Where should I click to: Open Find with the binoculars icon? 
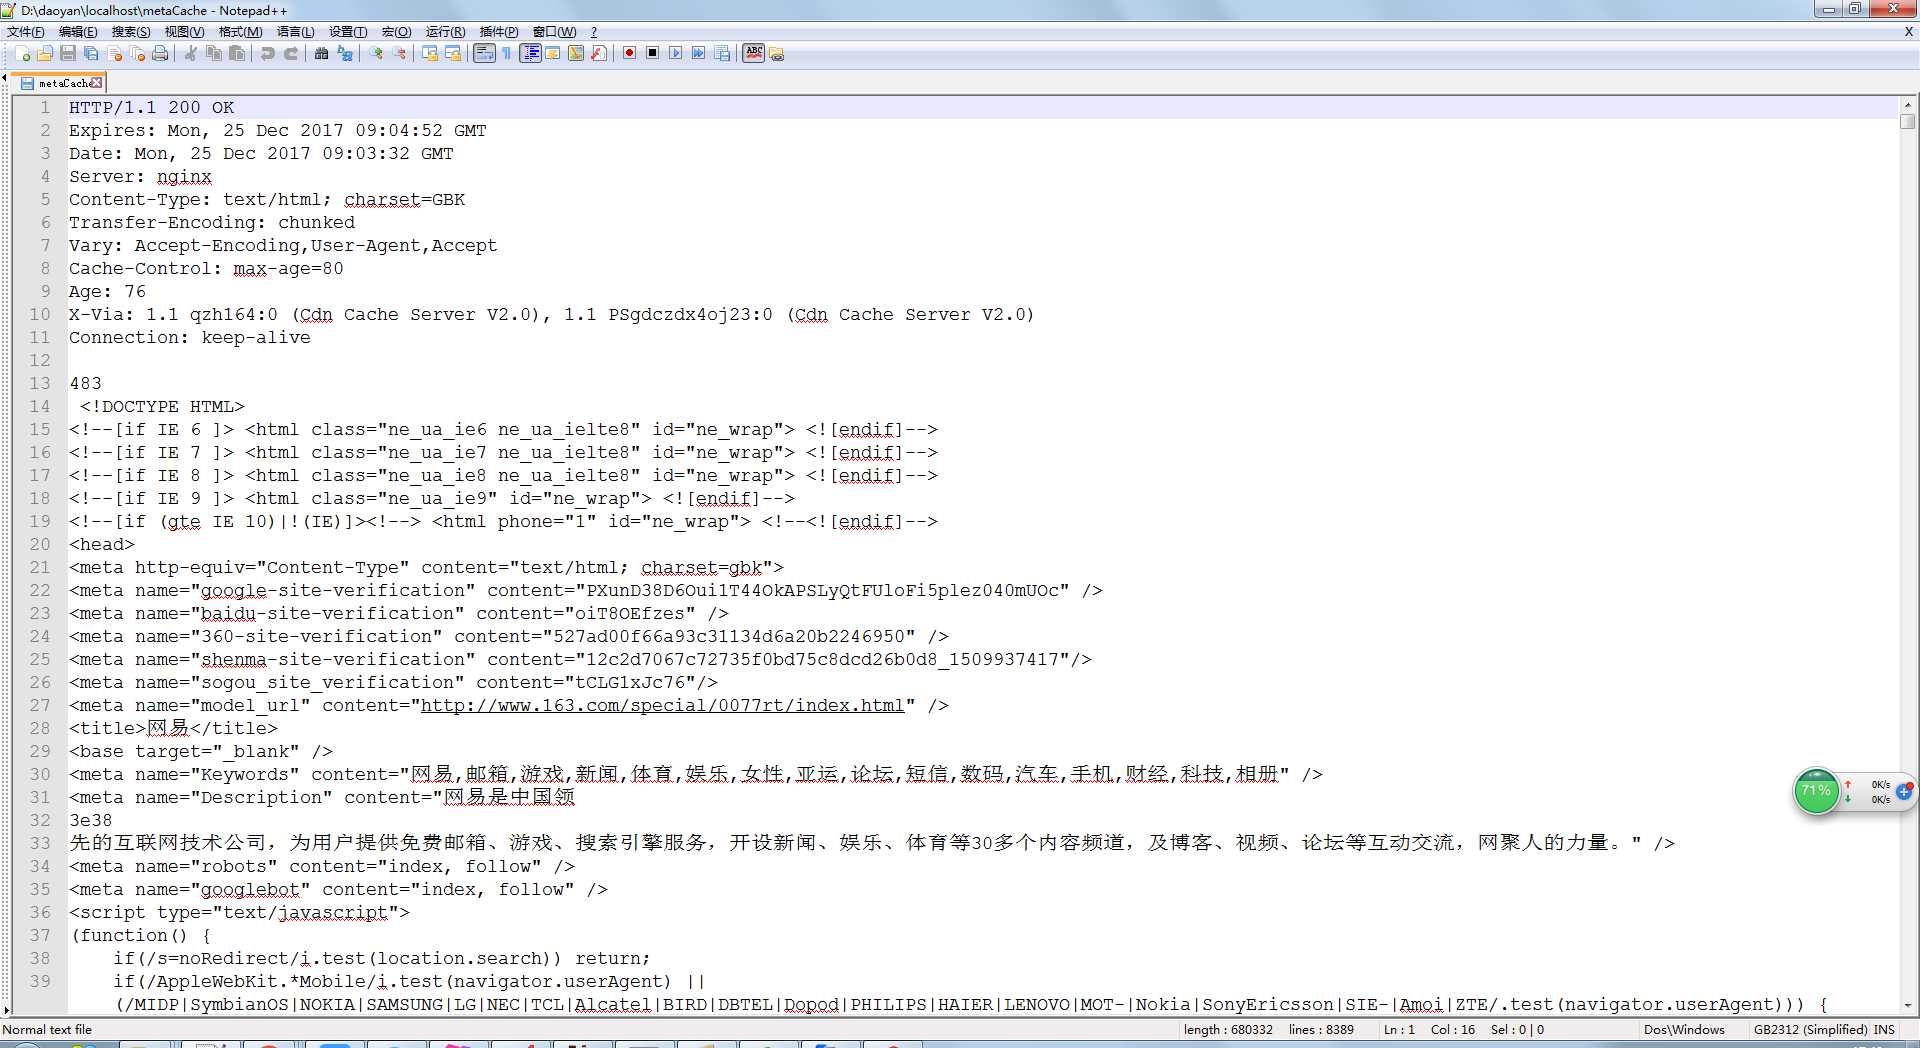point(321,54)
